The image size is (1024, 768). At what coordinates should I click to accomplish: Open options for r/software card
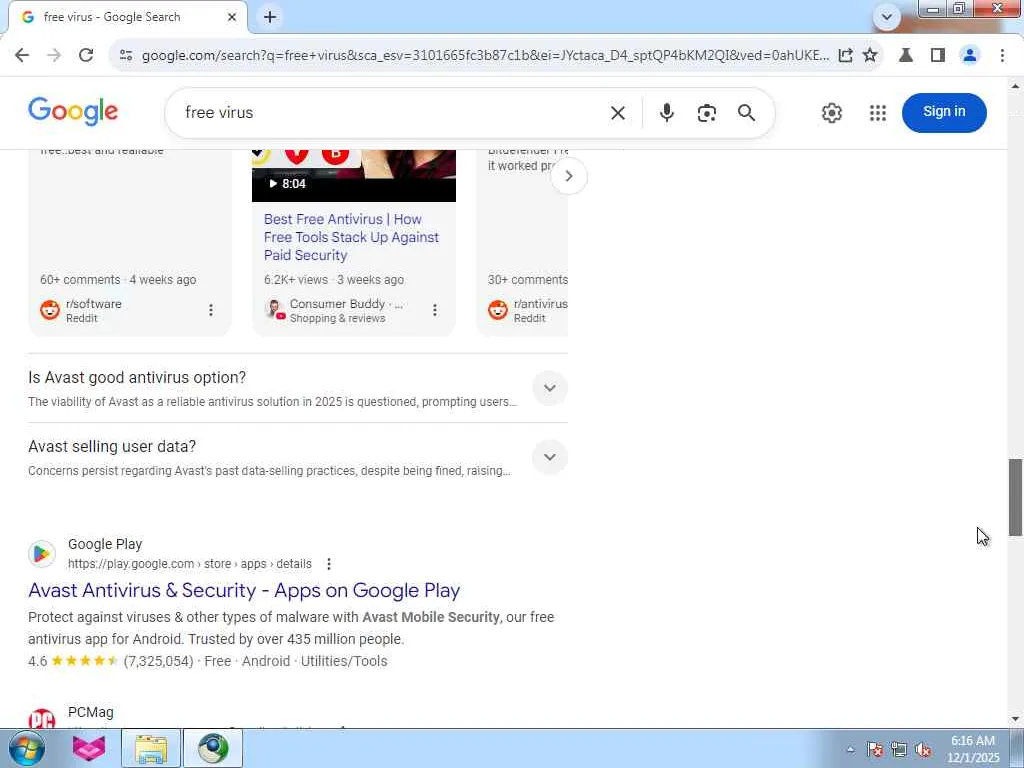[210, 310]
